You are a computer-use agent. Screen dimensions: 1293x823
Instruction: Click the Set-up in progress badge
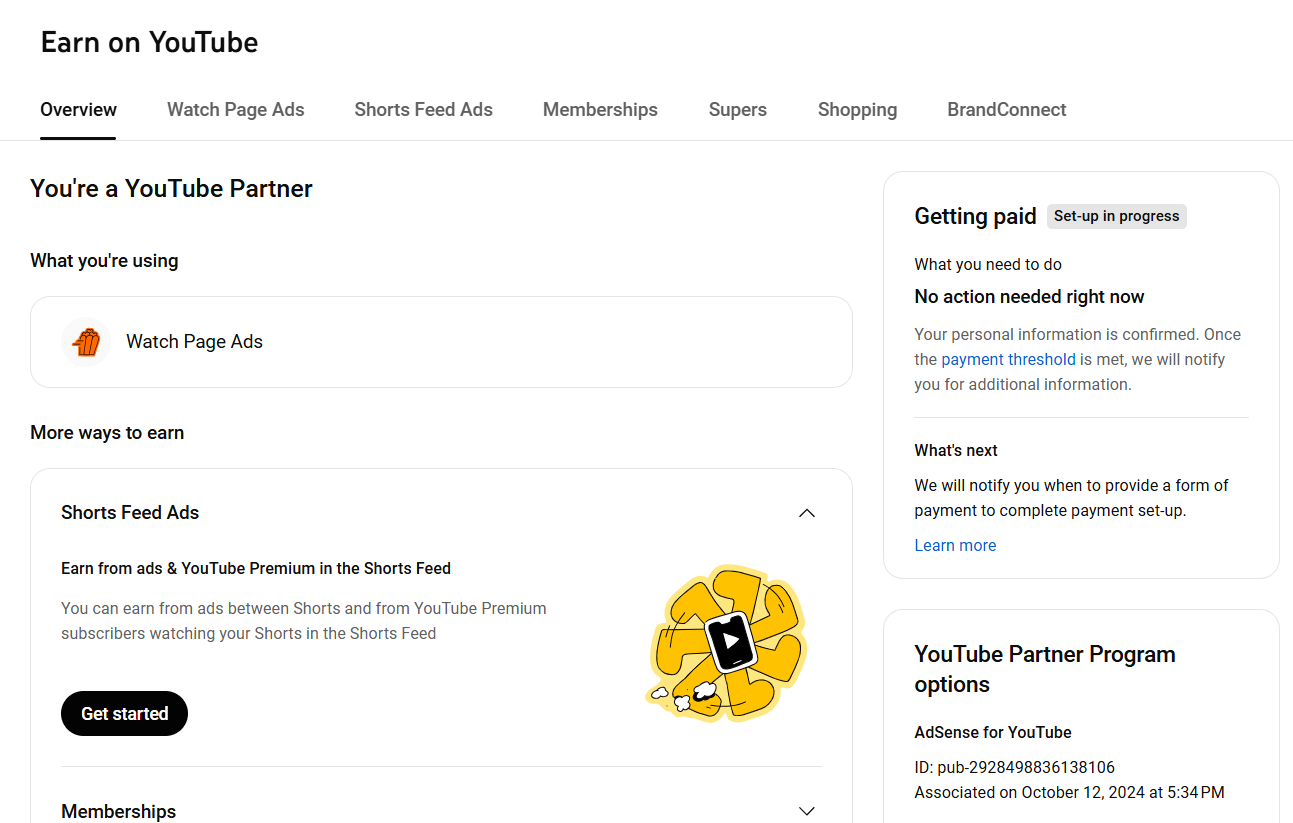coord(1117,216)
